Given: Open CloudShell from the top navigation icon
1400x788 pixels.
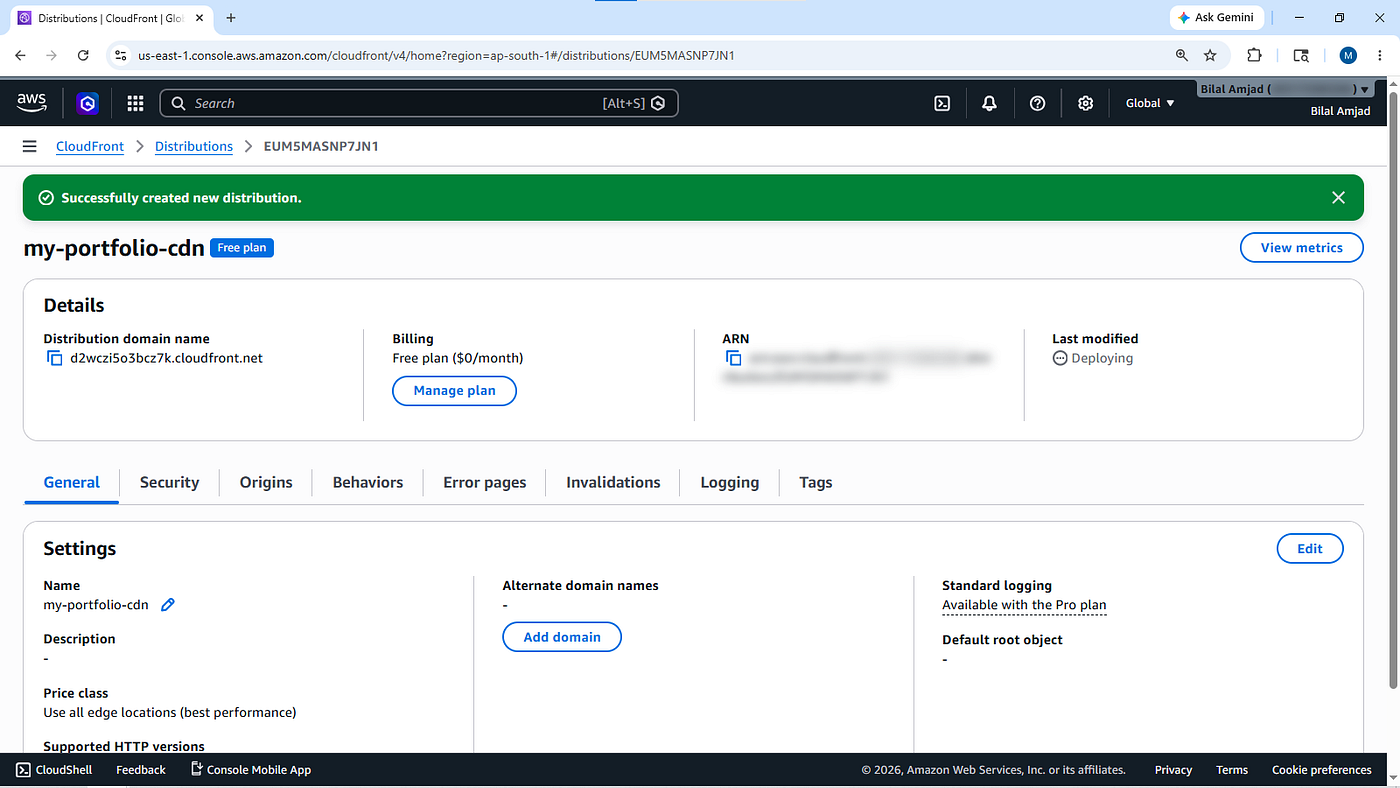Looking at the screenshot, I should 942,103.
